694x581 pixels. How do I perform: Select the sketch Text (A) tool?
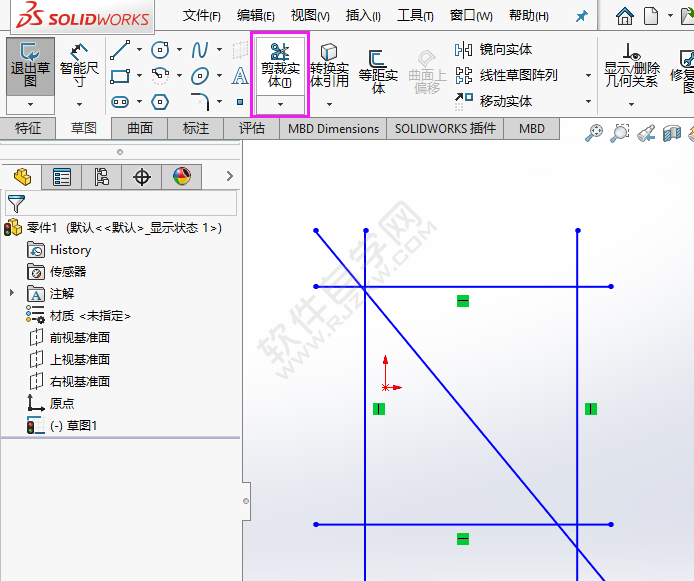[240, 76]
